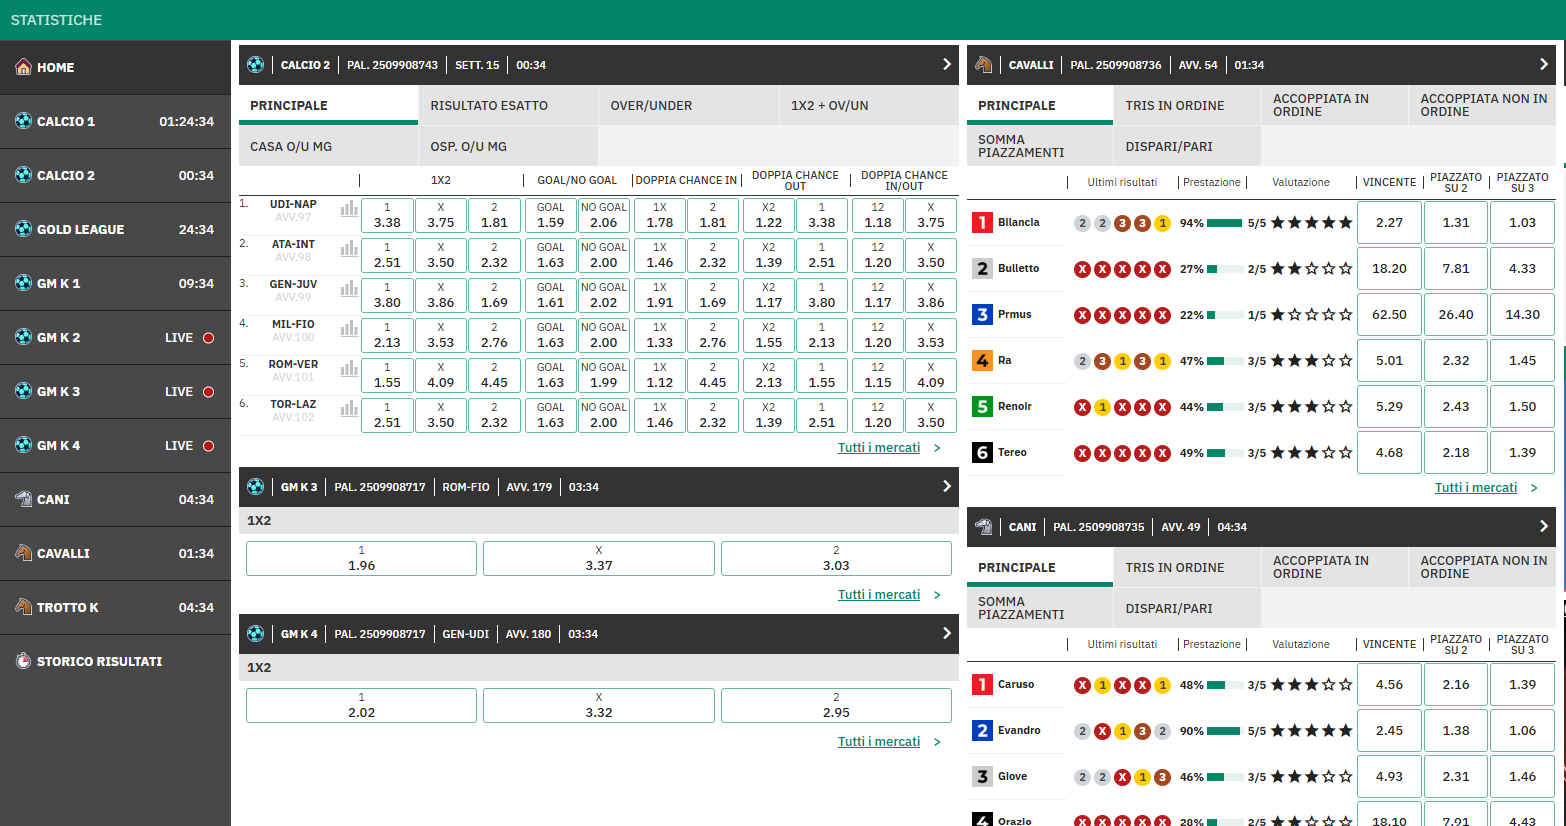
Task: Pick the 2.27 Vincente odds for Bilancia
Action: click(x=1388, y=223)
